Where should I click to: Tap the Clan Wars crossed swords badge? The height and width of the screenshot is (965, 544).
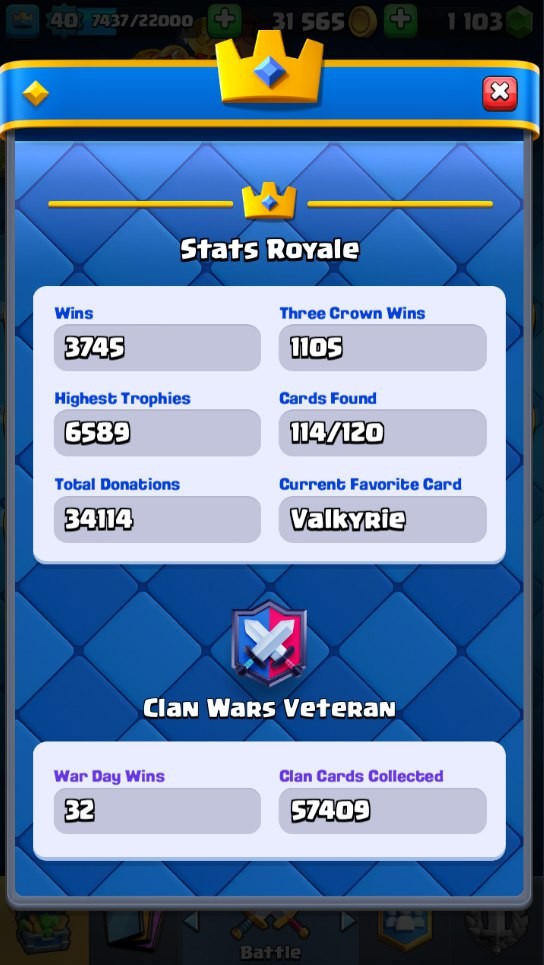tap(269, 644)
